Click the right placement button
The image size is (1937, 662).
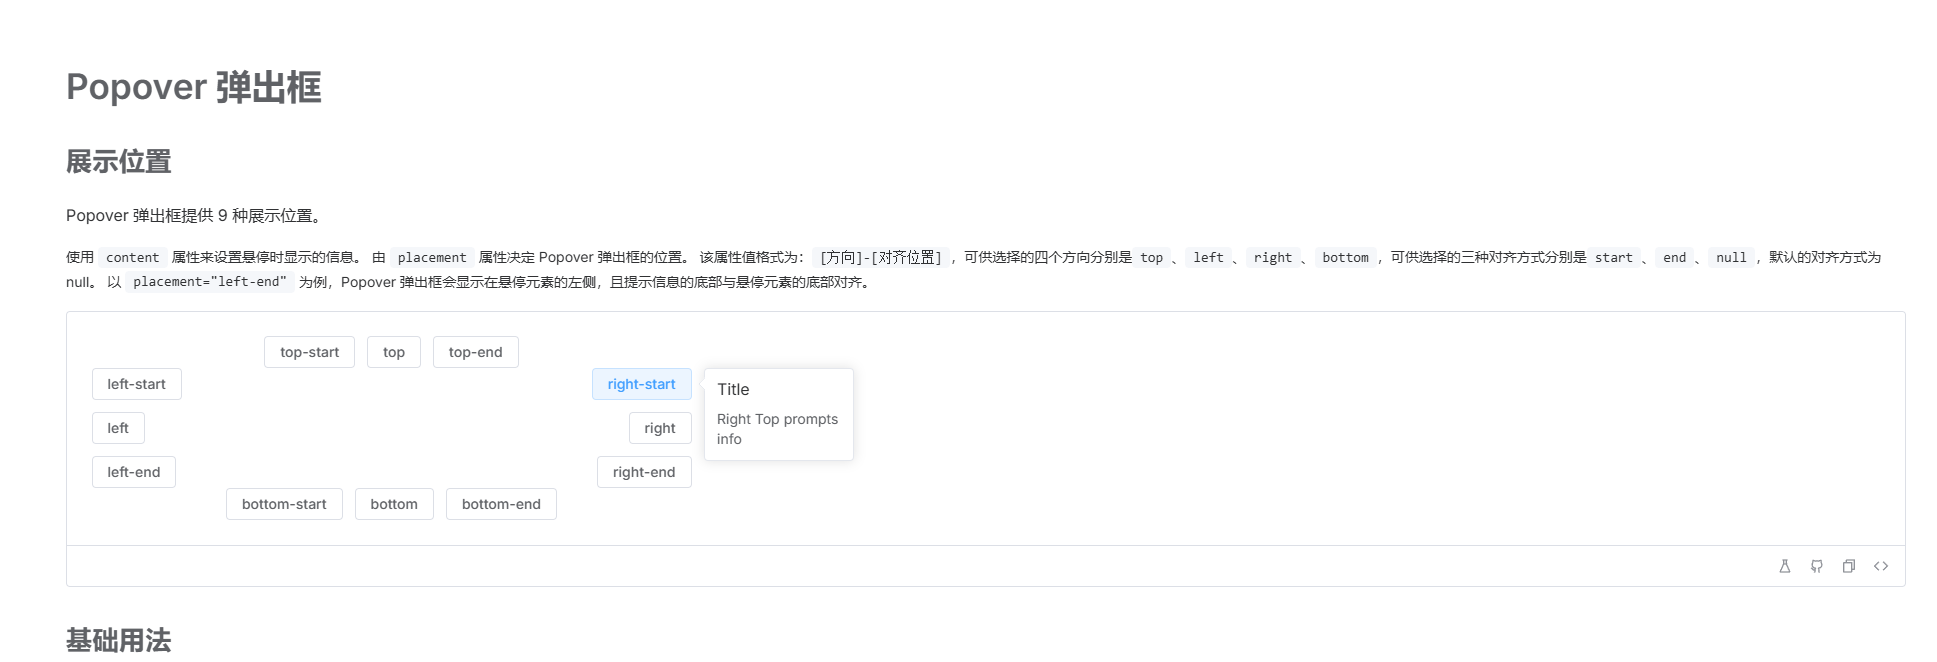click(x=660, y=428)
